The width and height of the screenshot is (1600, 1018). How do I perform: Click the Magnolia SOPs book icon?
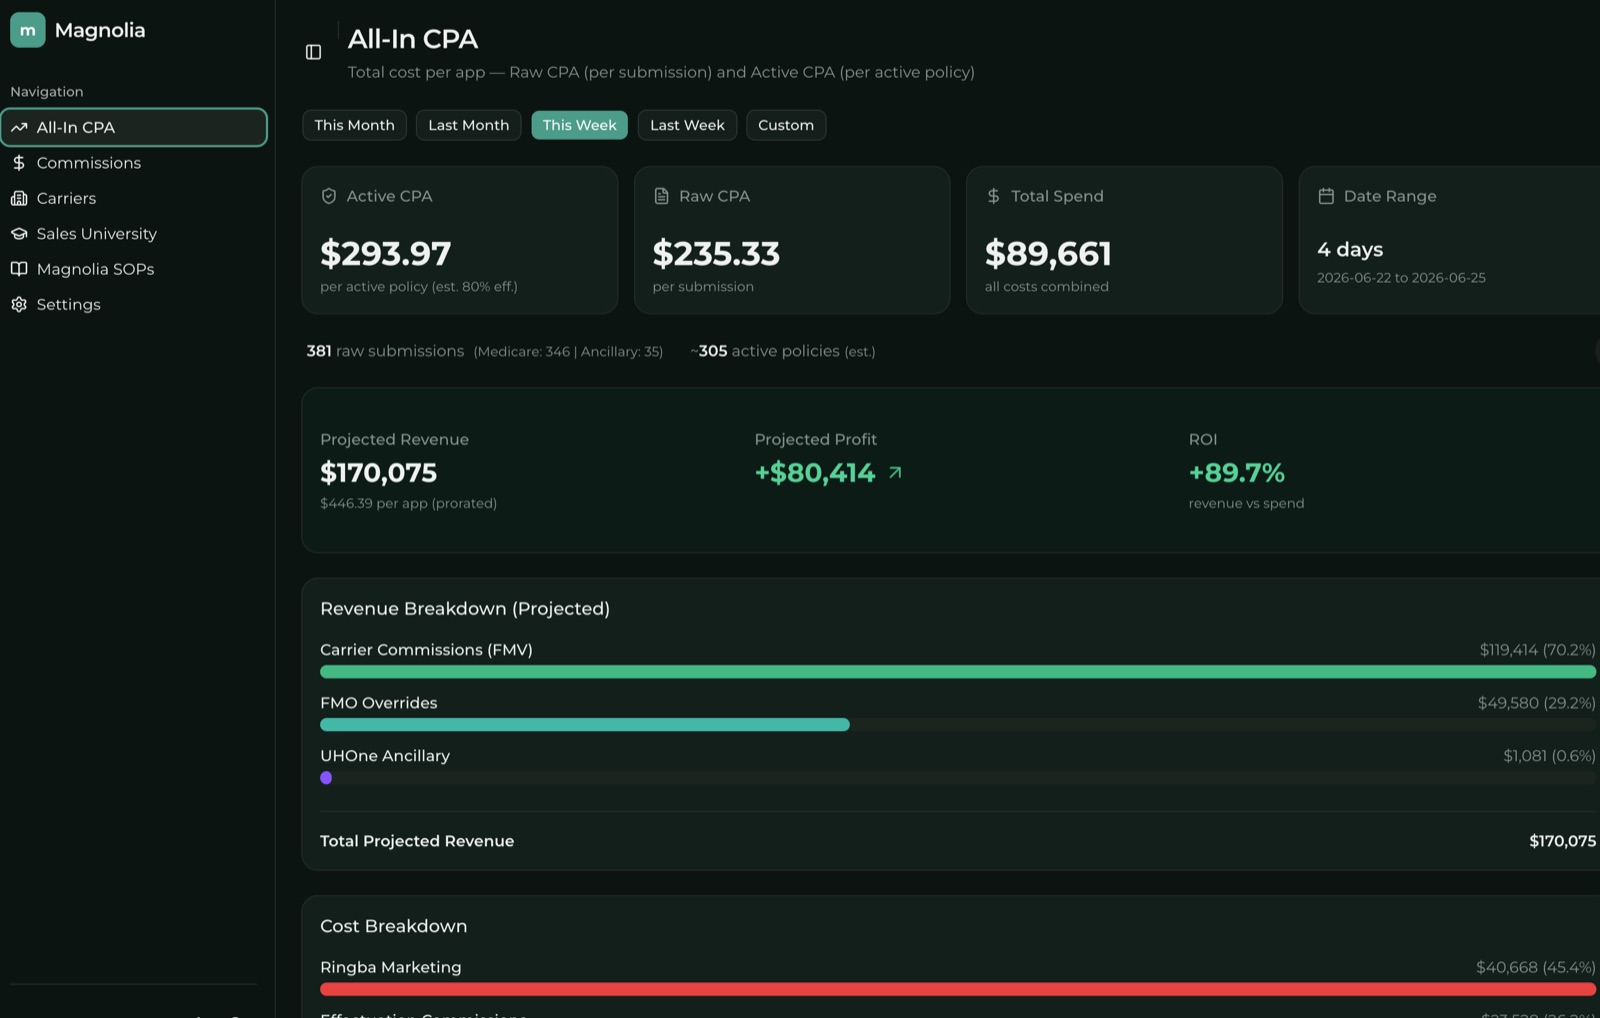point(19,269)
